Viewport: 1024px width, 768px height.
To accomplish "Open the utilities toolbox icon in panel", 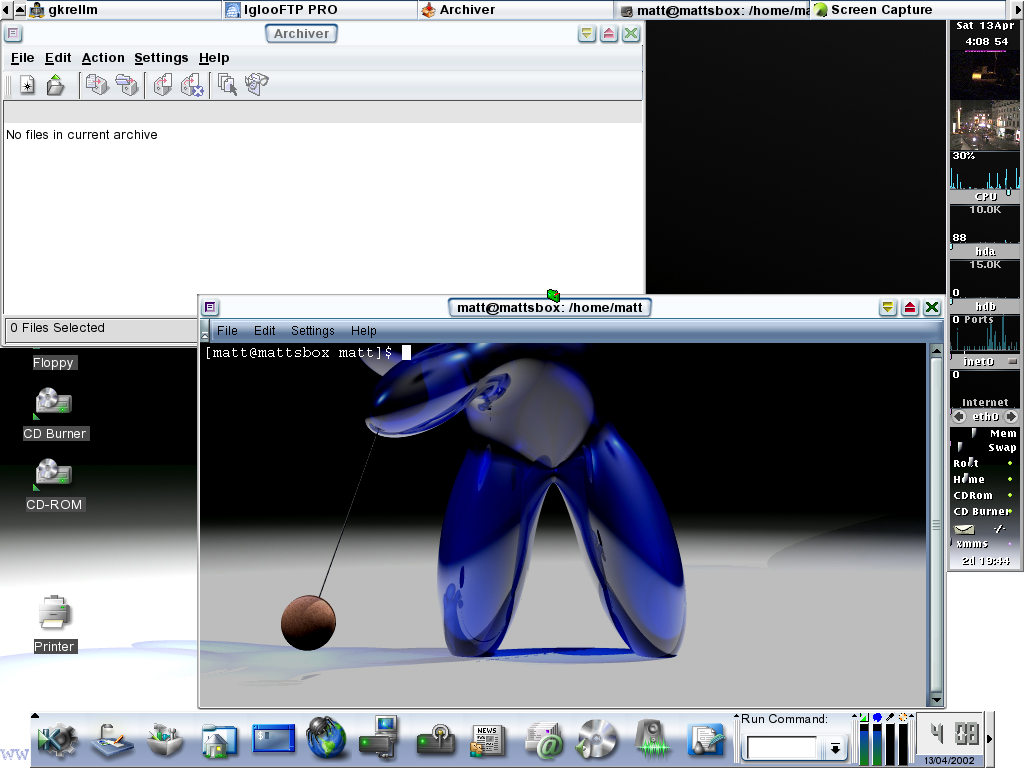I will coord(165,740).
